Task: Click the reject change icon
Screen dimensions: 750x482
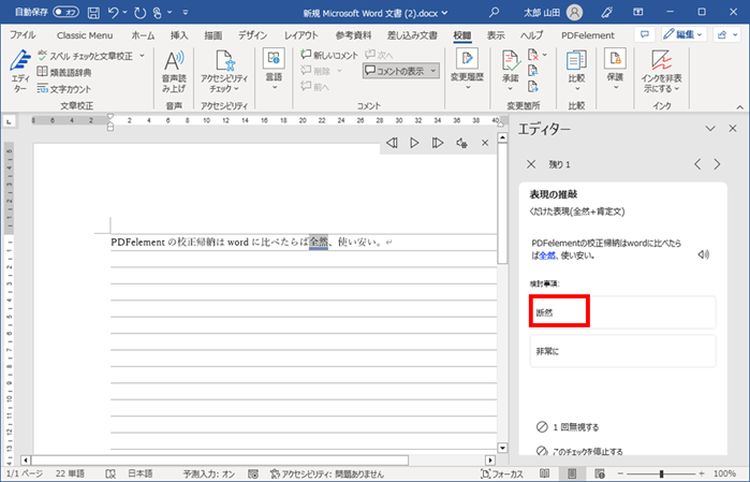Action: coord(533,55)
